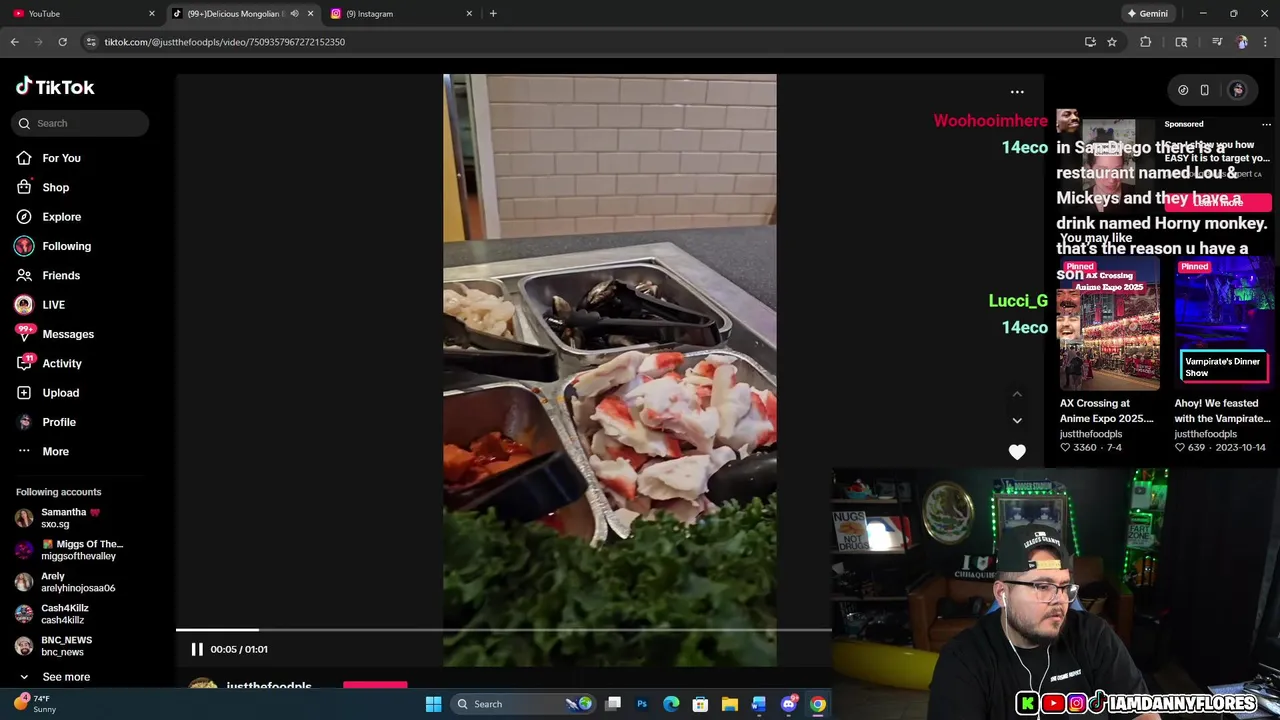Click the TikTok coins icon in header
The width and height of the screenshot is (1280, 720).
[x=1183, y=90]
